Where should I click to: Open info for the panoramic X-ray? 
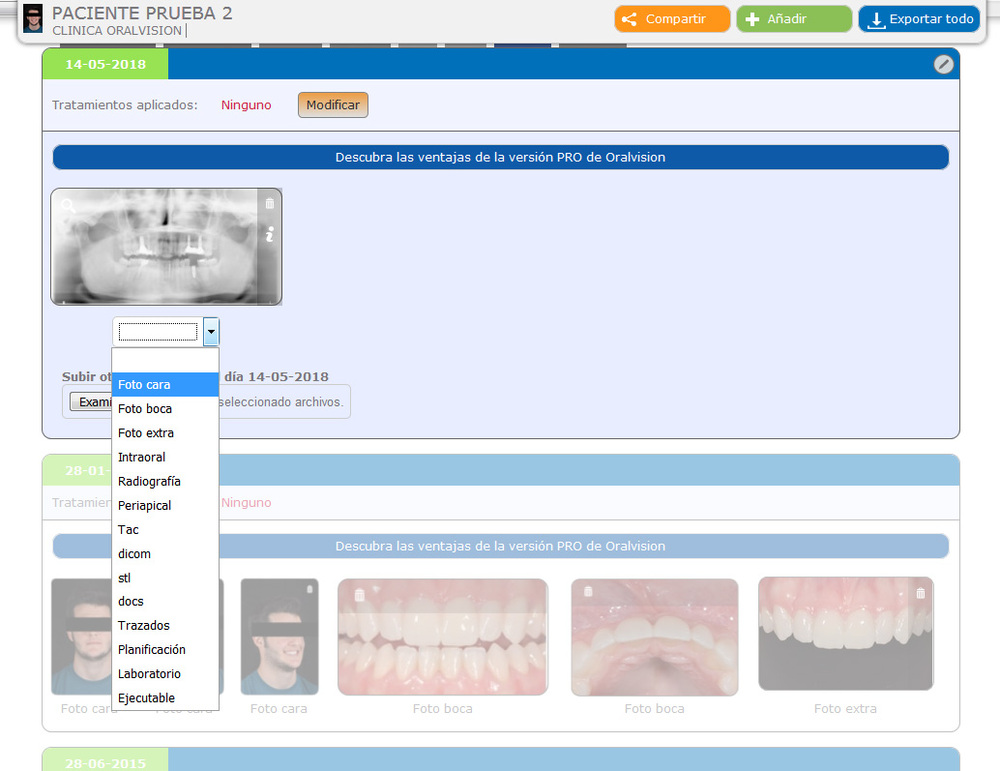click(269, 235)
